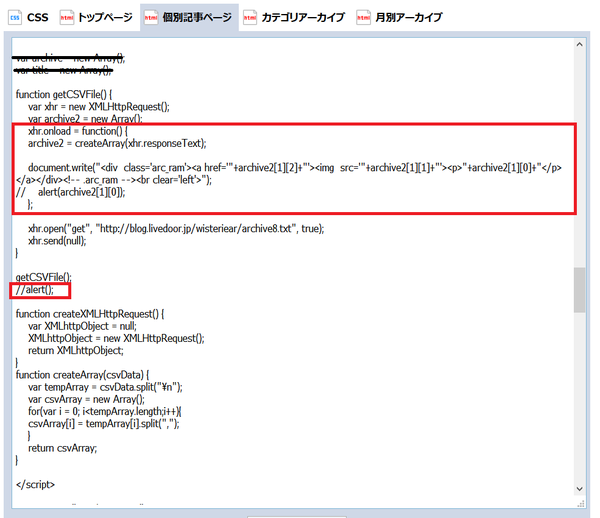Click the struck-out 'var title = new Array();' line
Screen dimensions: 600x518
(64, 70)
